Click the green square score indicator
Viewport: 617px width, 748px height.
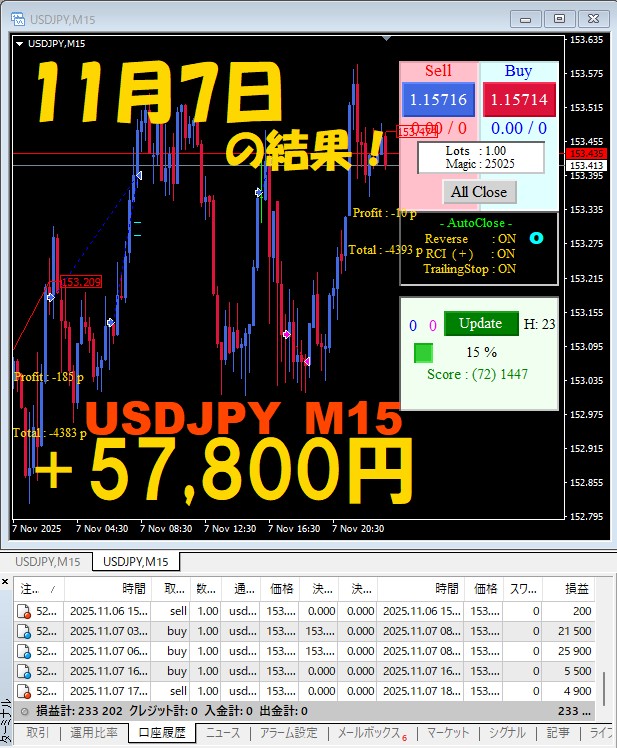point(423,353)
